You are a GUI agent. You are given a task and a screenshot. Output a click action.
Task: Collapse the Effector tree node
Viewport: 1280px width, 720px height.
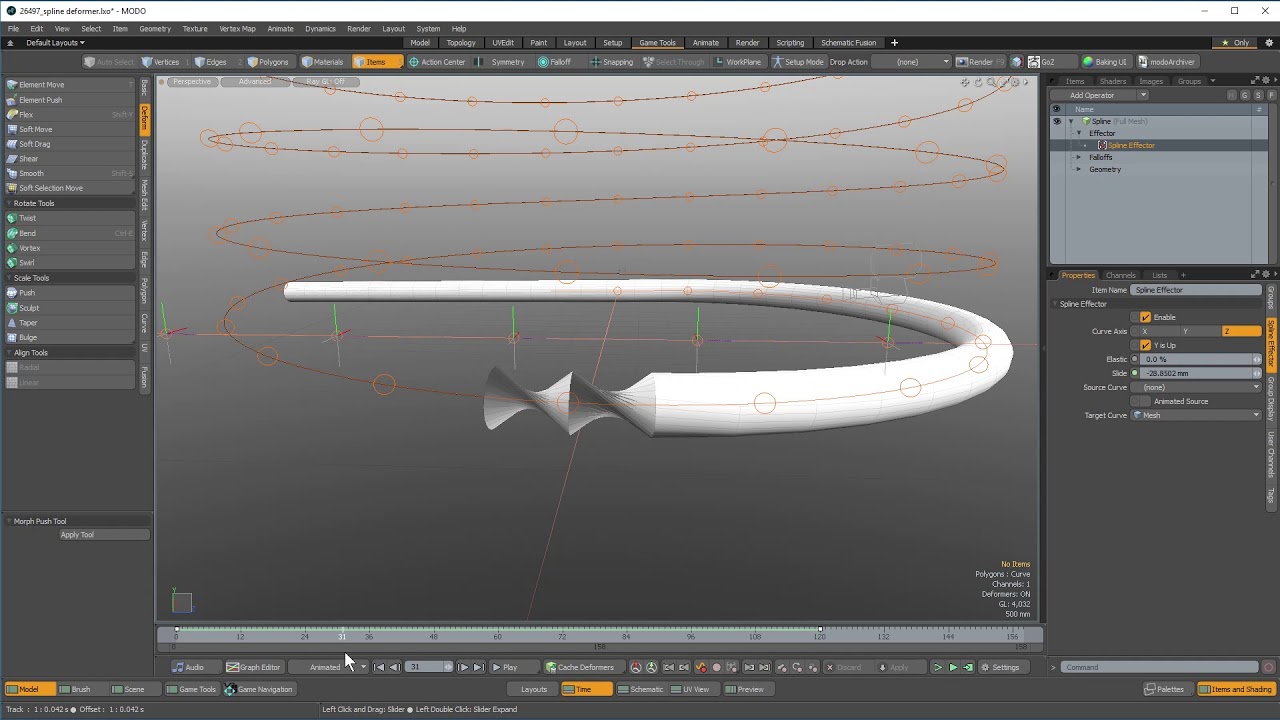(1078, 133)
